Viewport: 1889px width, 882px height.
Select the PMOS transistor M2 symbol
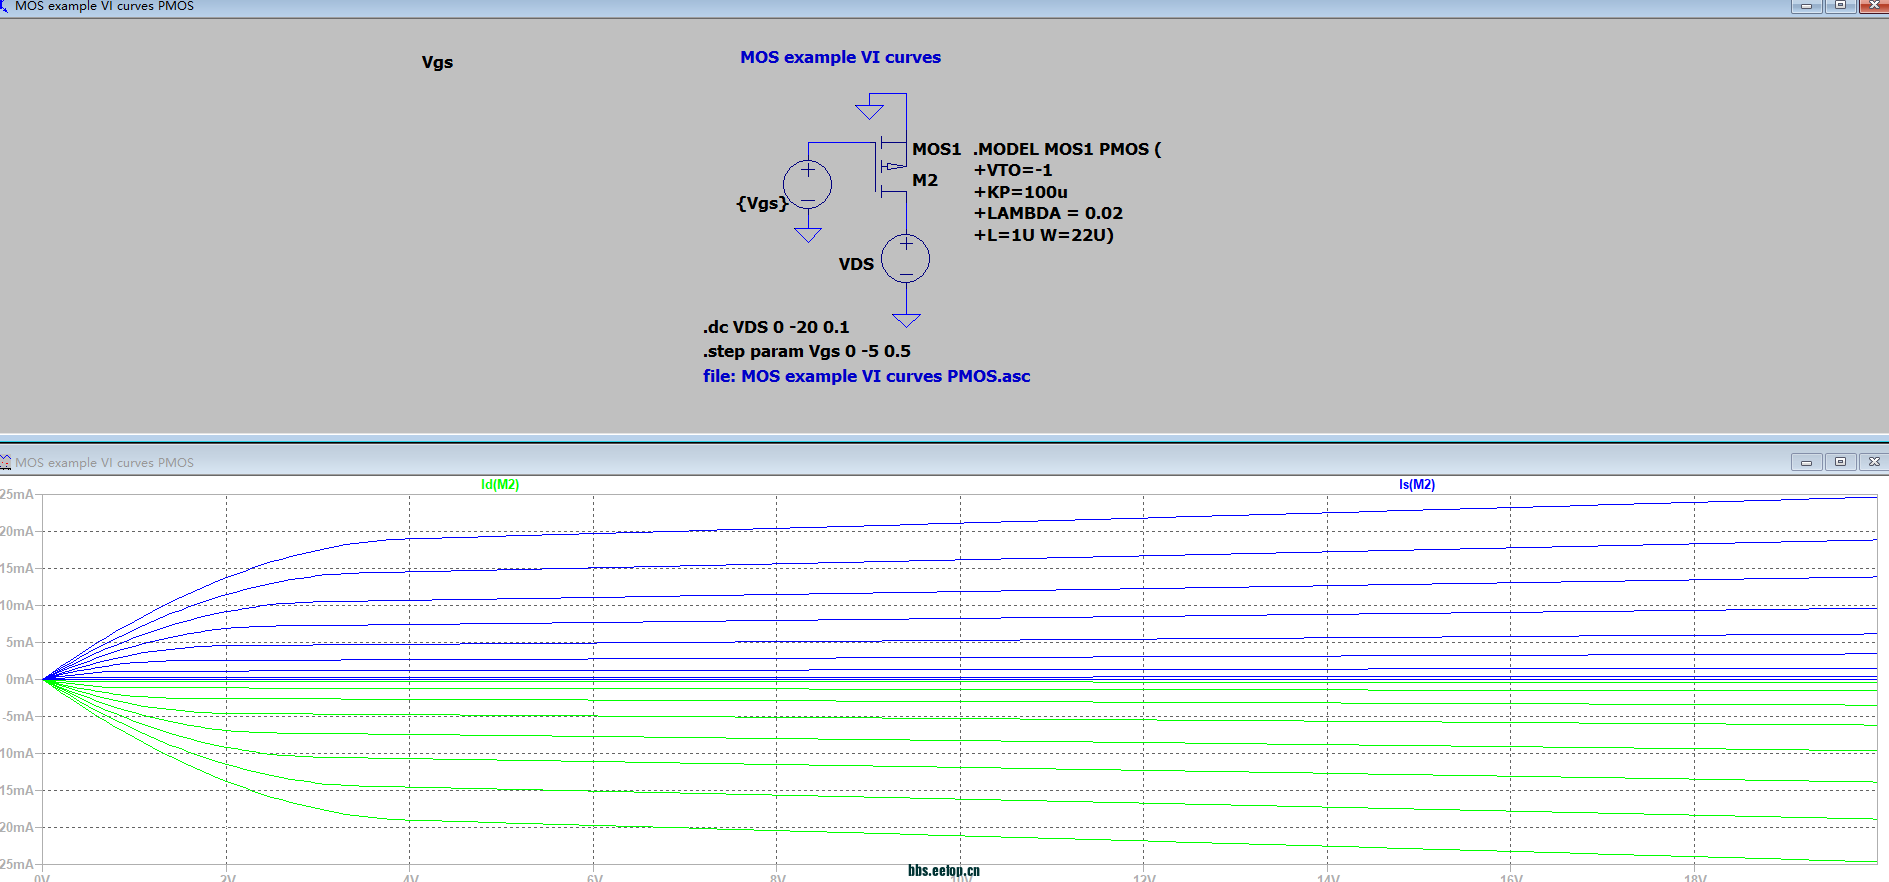[890, 167]
